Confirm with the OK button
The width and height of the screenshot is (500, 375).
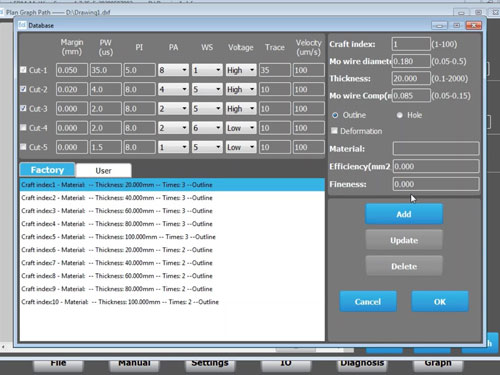click(440, 302)
